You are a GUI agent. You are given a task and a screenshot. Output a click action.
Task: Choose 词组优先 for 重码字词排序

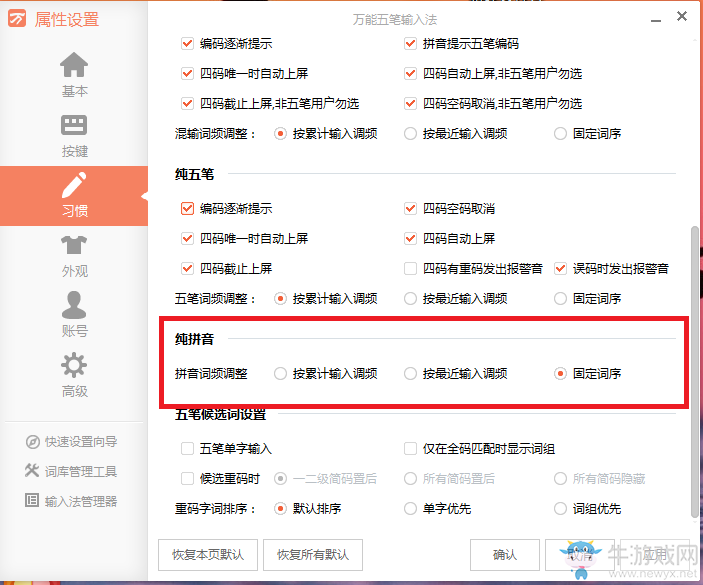pyautogui.click(x=560, y=509)
